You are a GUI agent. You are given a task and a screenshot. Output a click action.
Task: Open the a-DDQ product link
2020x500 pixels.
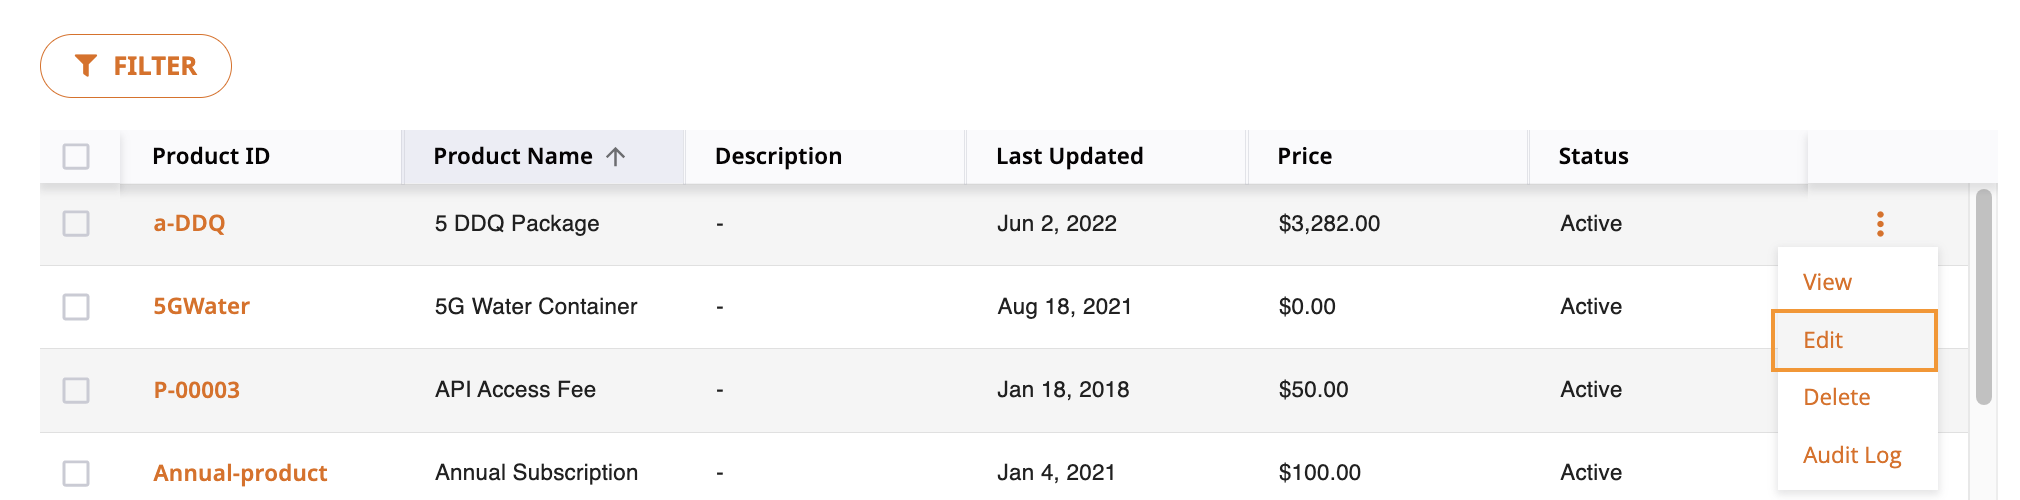[189, 223]
